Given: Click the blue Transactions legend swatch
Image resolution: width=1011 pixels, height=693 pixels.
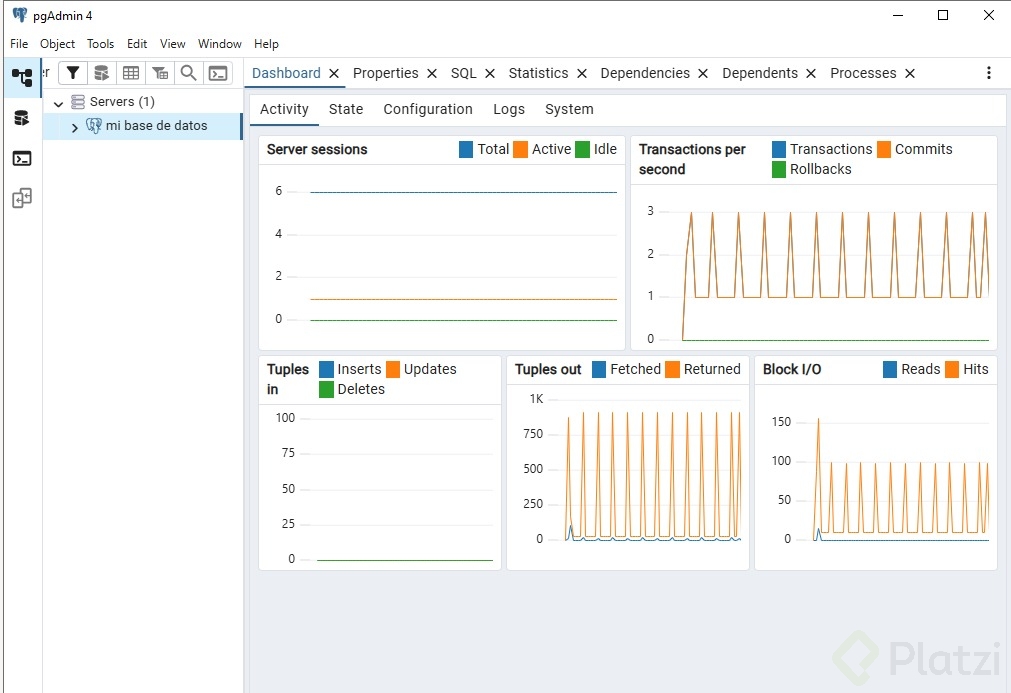Looking at the screenshot, I should coord(779,149).
